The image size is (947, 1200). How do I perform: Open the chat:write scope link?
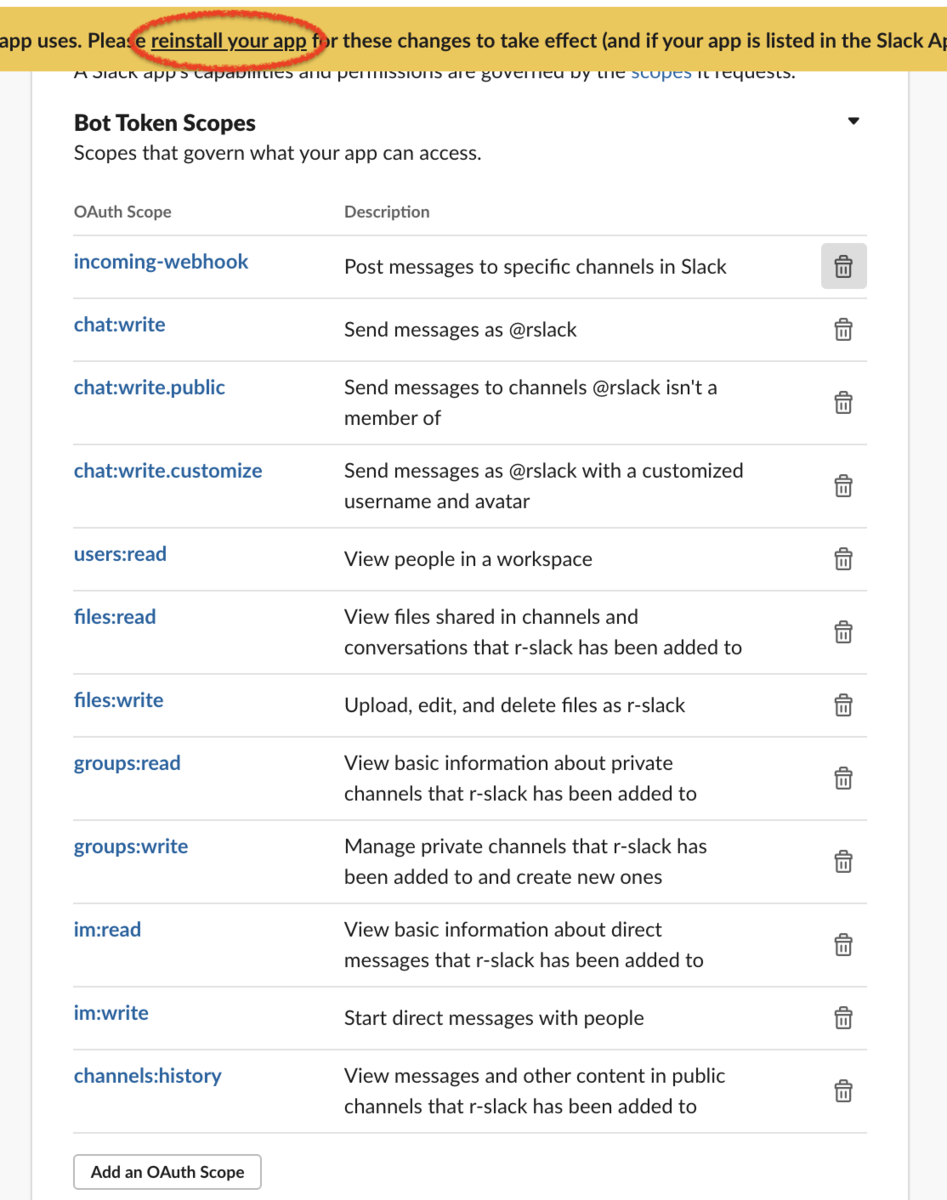(x=120, y=325)
